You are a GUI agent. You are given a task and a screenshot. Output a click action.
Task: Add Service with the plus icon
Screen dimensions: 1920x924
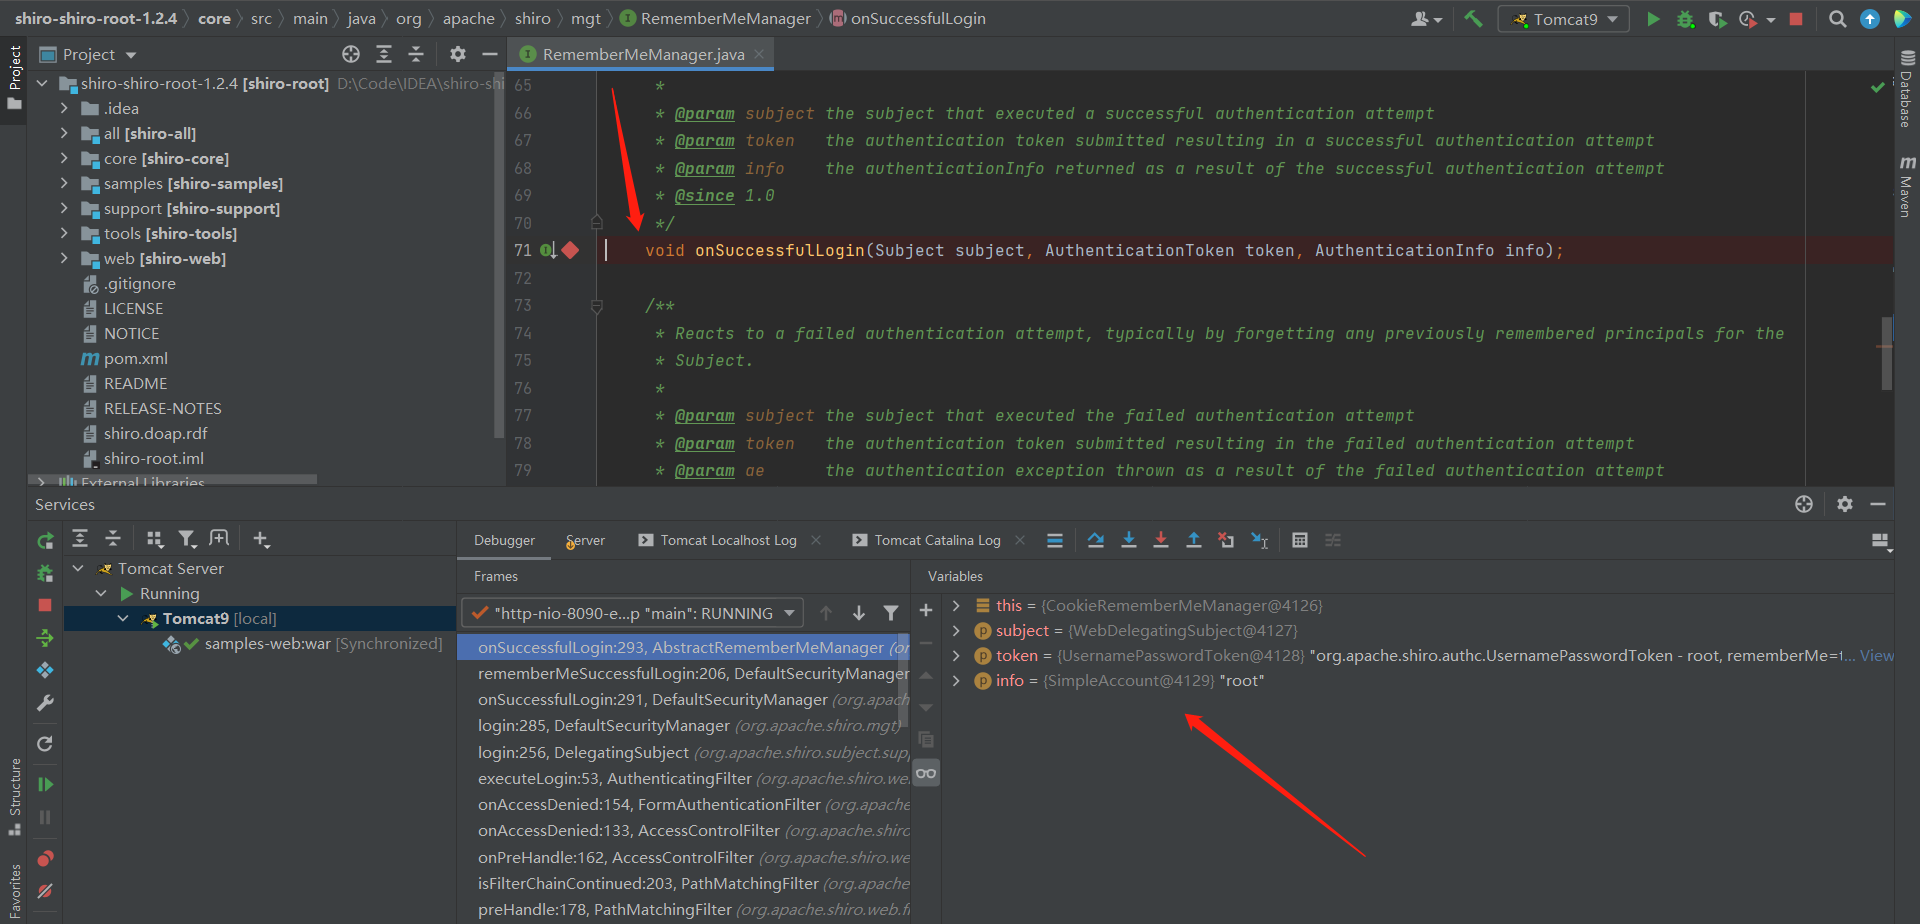pos(261,539)
